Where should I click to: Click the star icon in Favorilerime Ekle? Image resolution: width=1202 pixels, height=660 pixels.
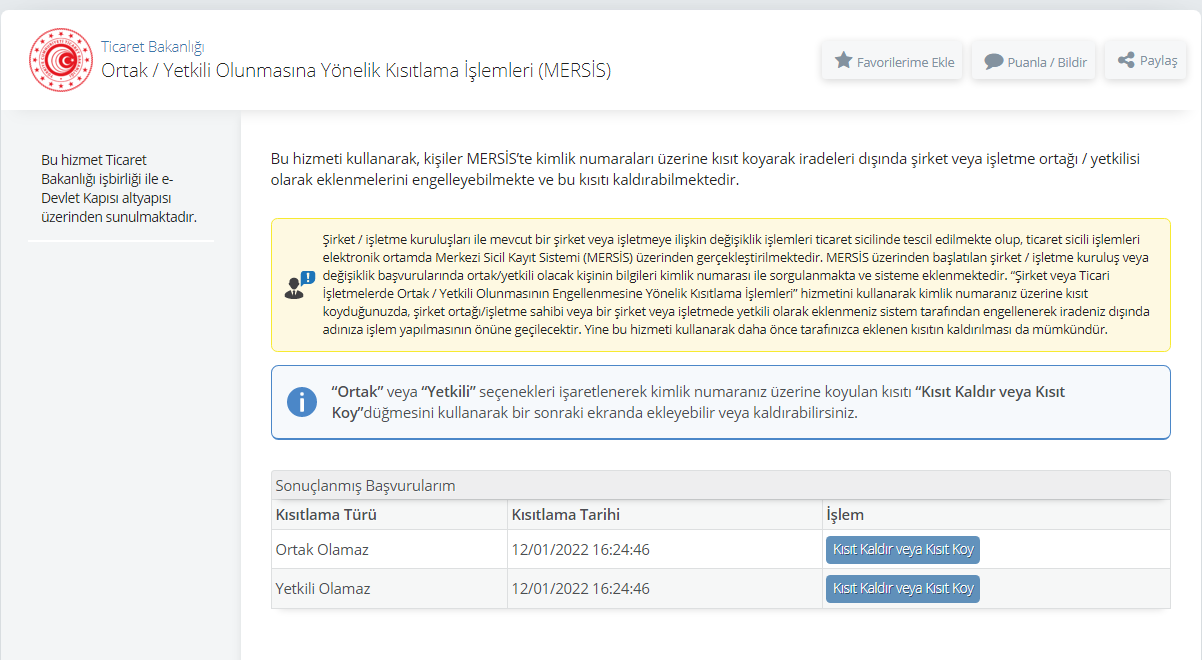click(843, 60)
